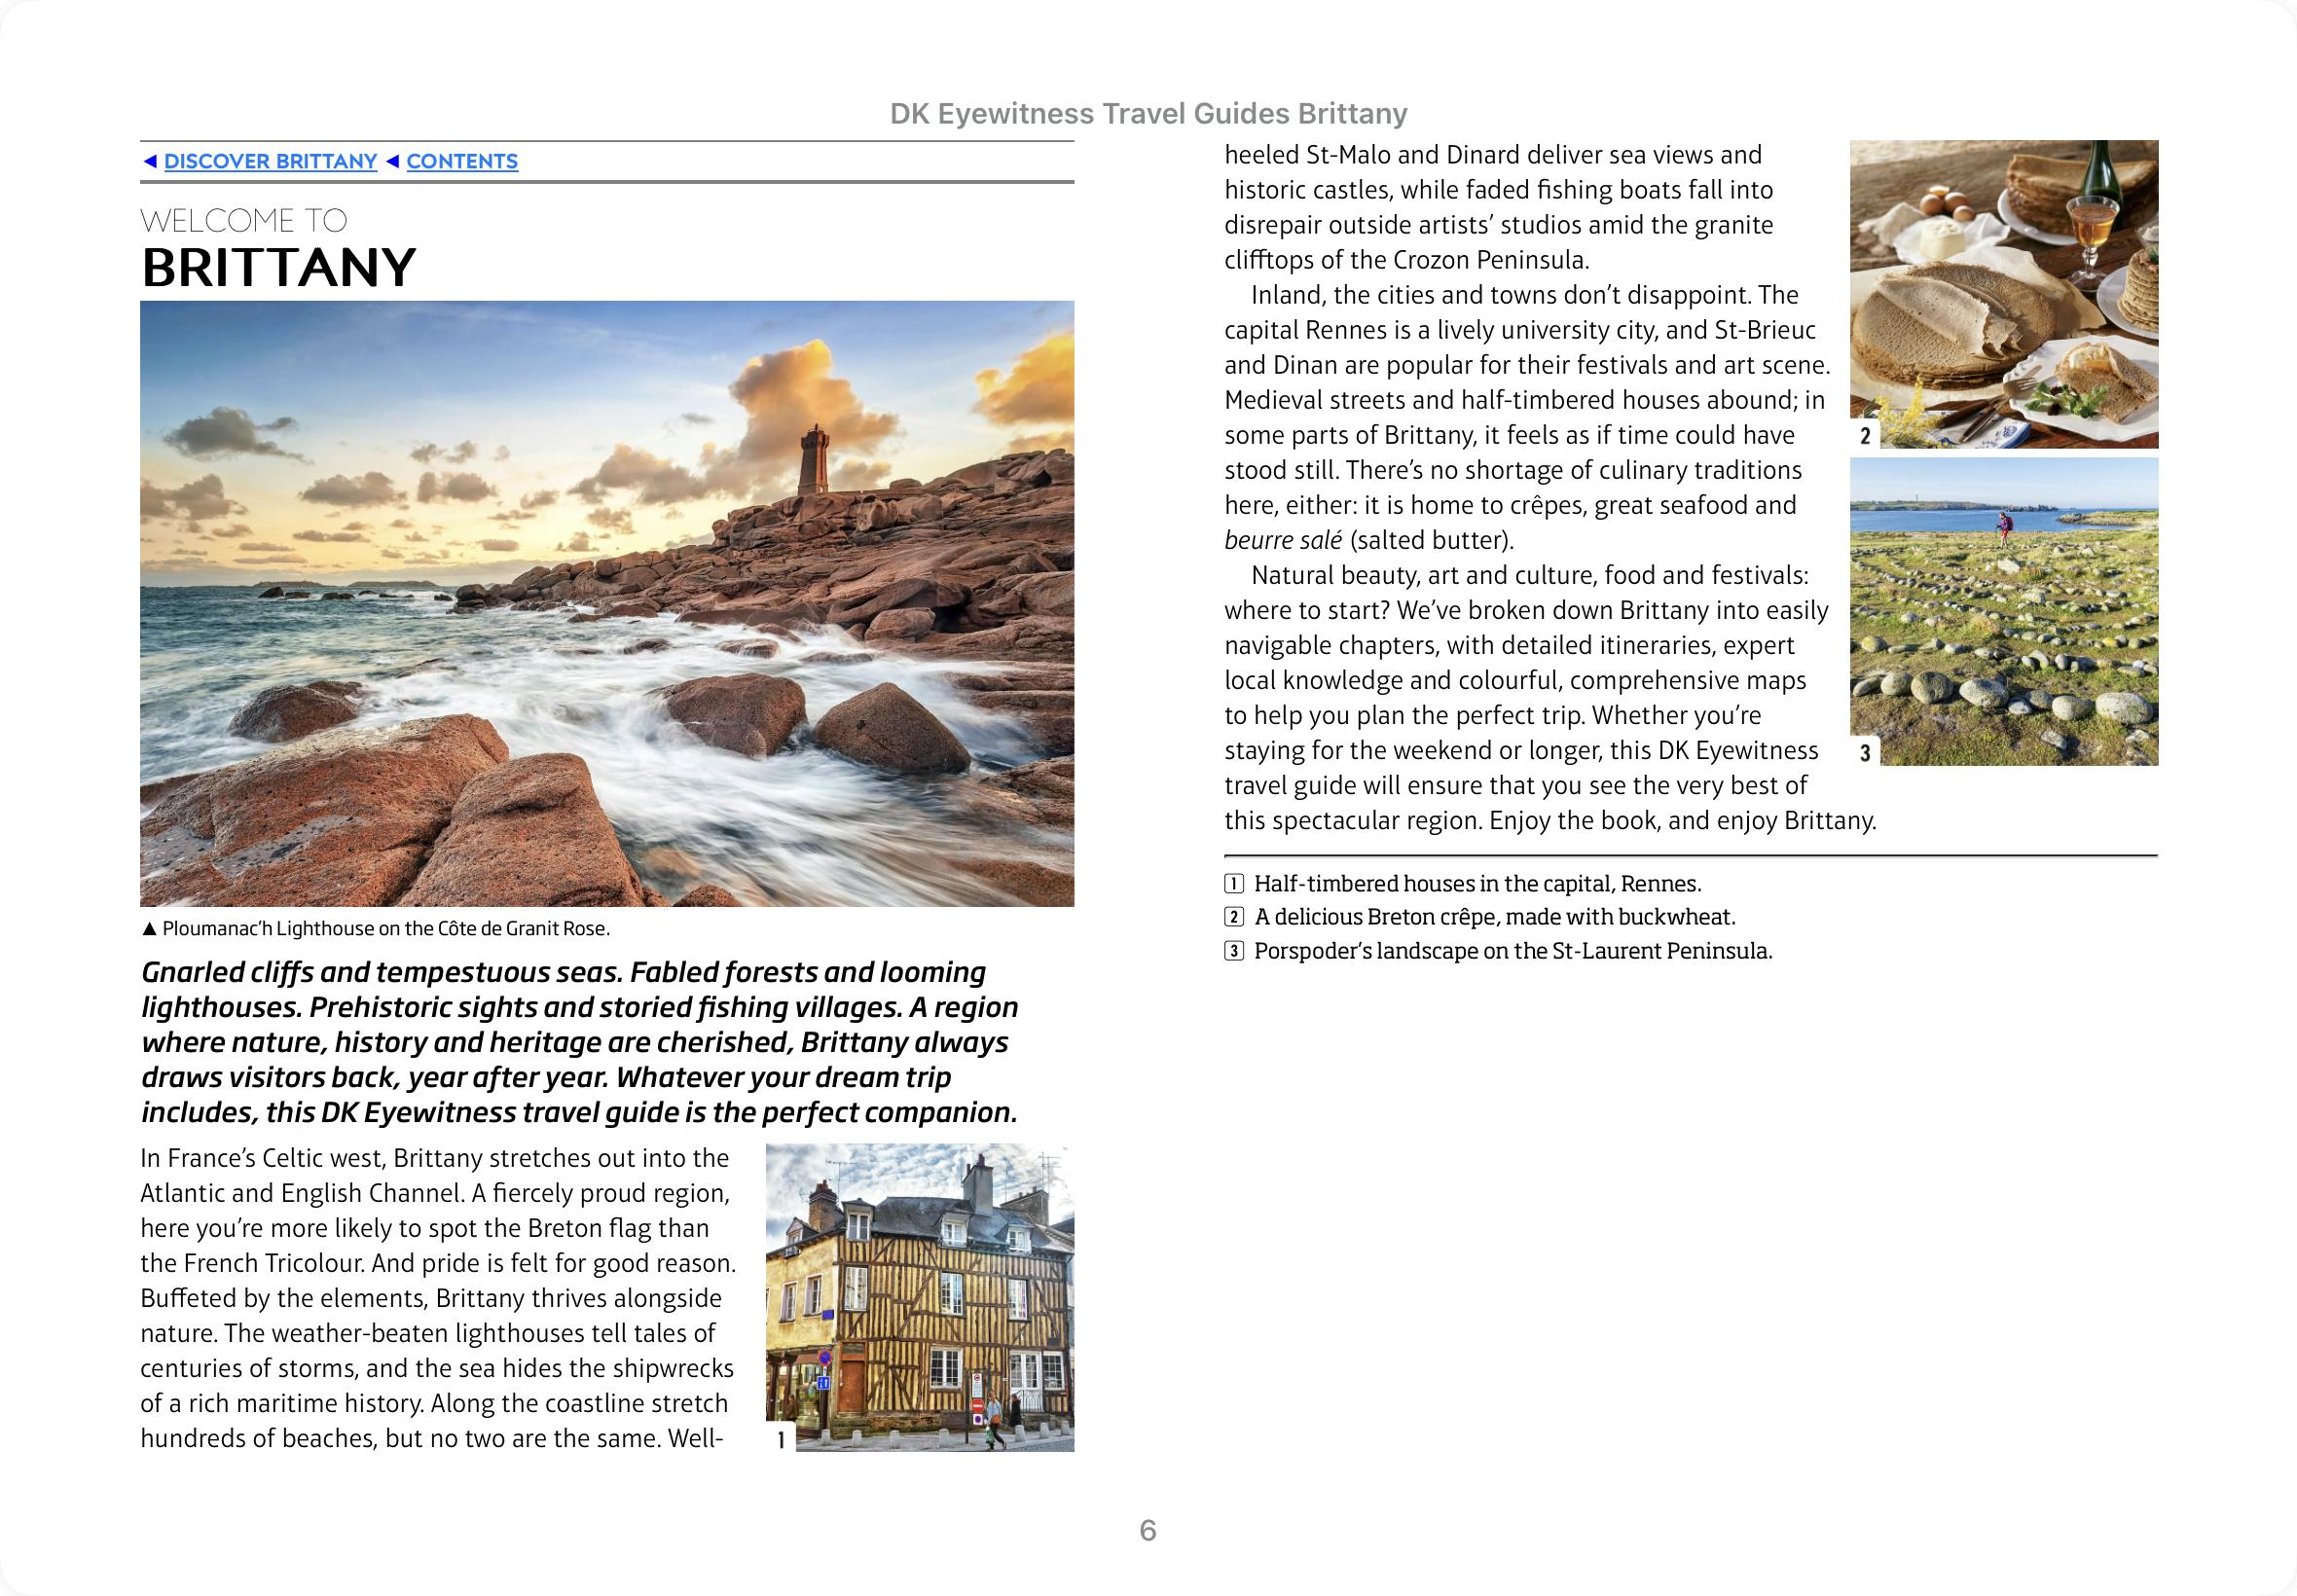
Task: Click the book title header at top
Action: coord(1148,114)
